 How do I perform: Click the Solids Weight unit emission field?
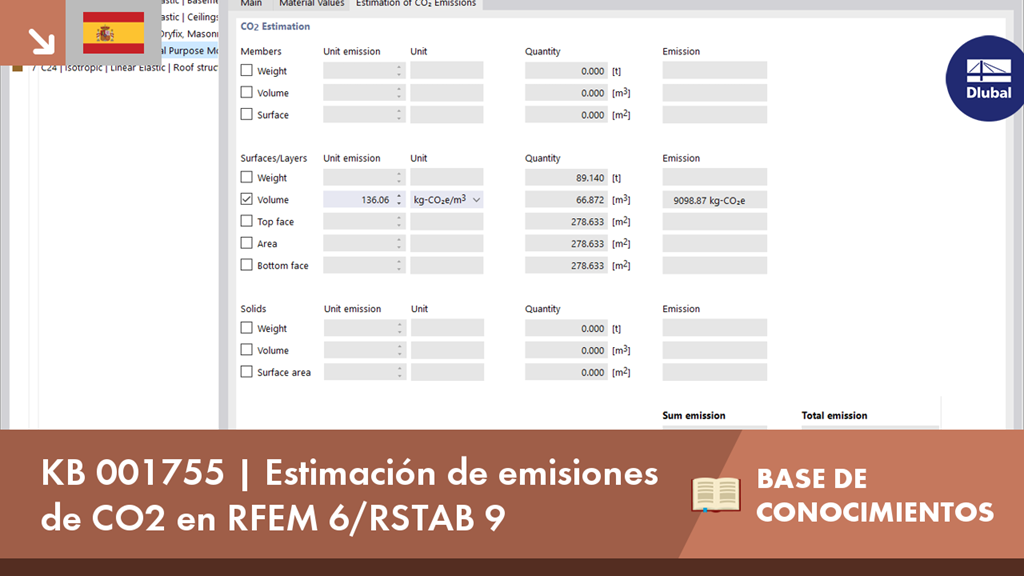[364, 328]
